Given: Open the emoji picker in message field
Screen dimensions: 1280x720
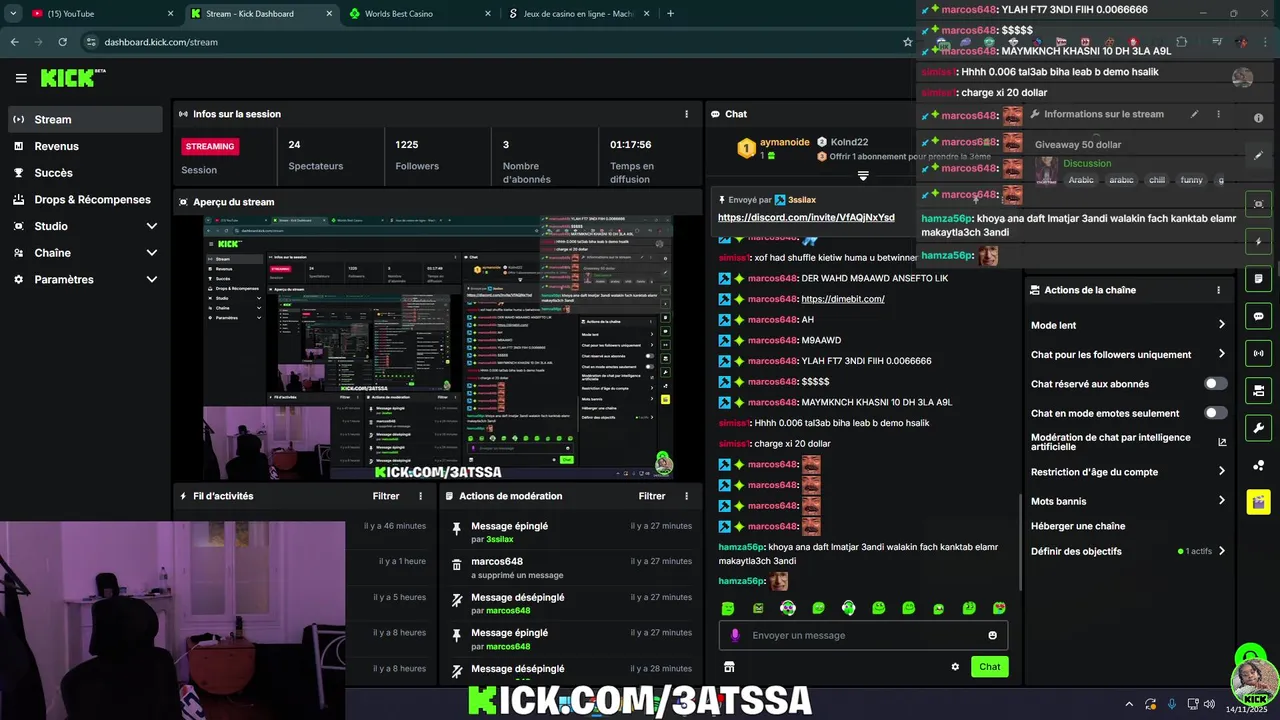Looking at the screenshot, I should tap(992, 635).
